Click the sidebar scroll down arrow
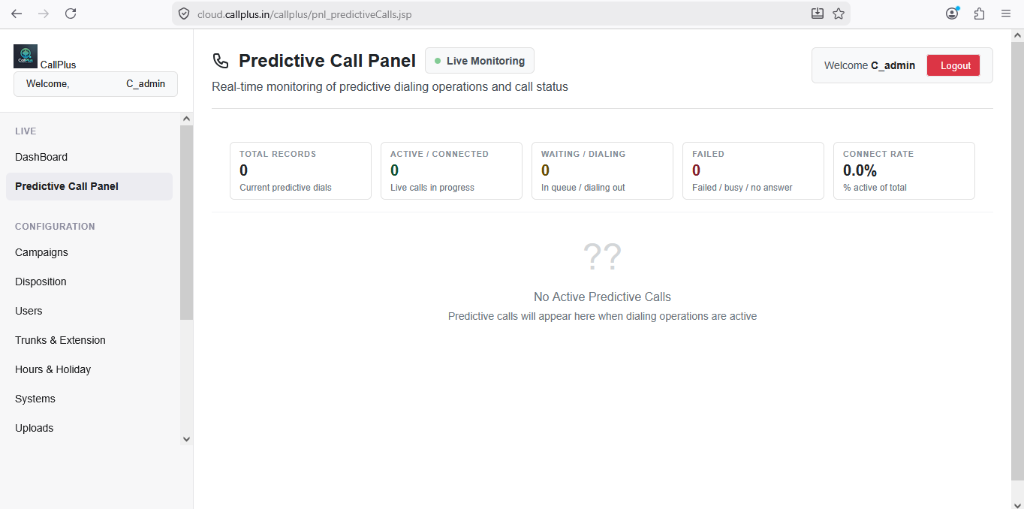The width and height of the screenshot is (1024, 509). pyautogui.click(x=187, y=439)
